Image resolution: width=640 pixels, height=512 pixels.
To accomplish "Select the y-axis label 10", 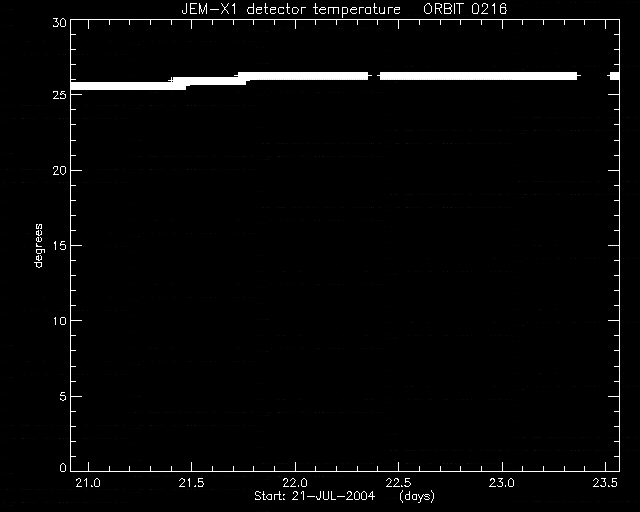I will tap(60, 321).
